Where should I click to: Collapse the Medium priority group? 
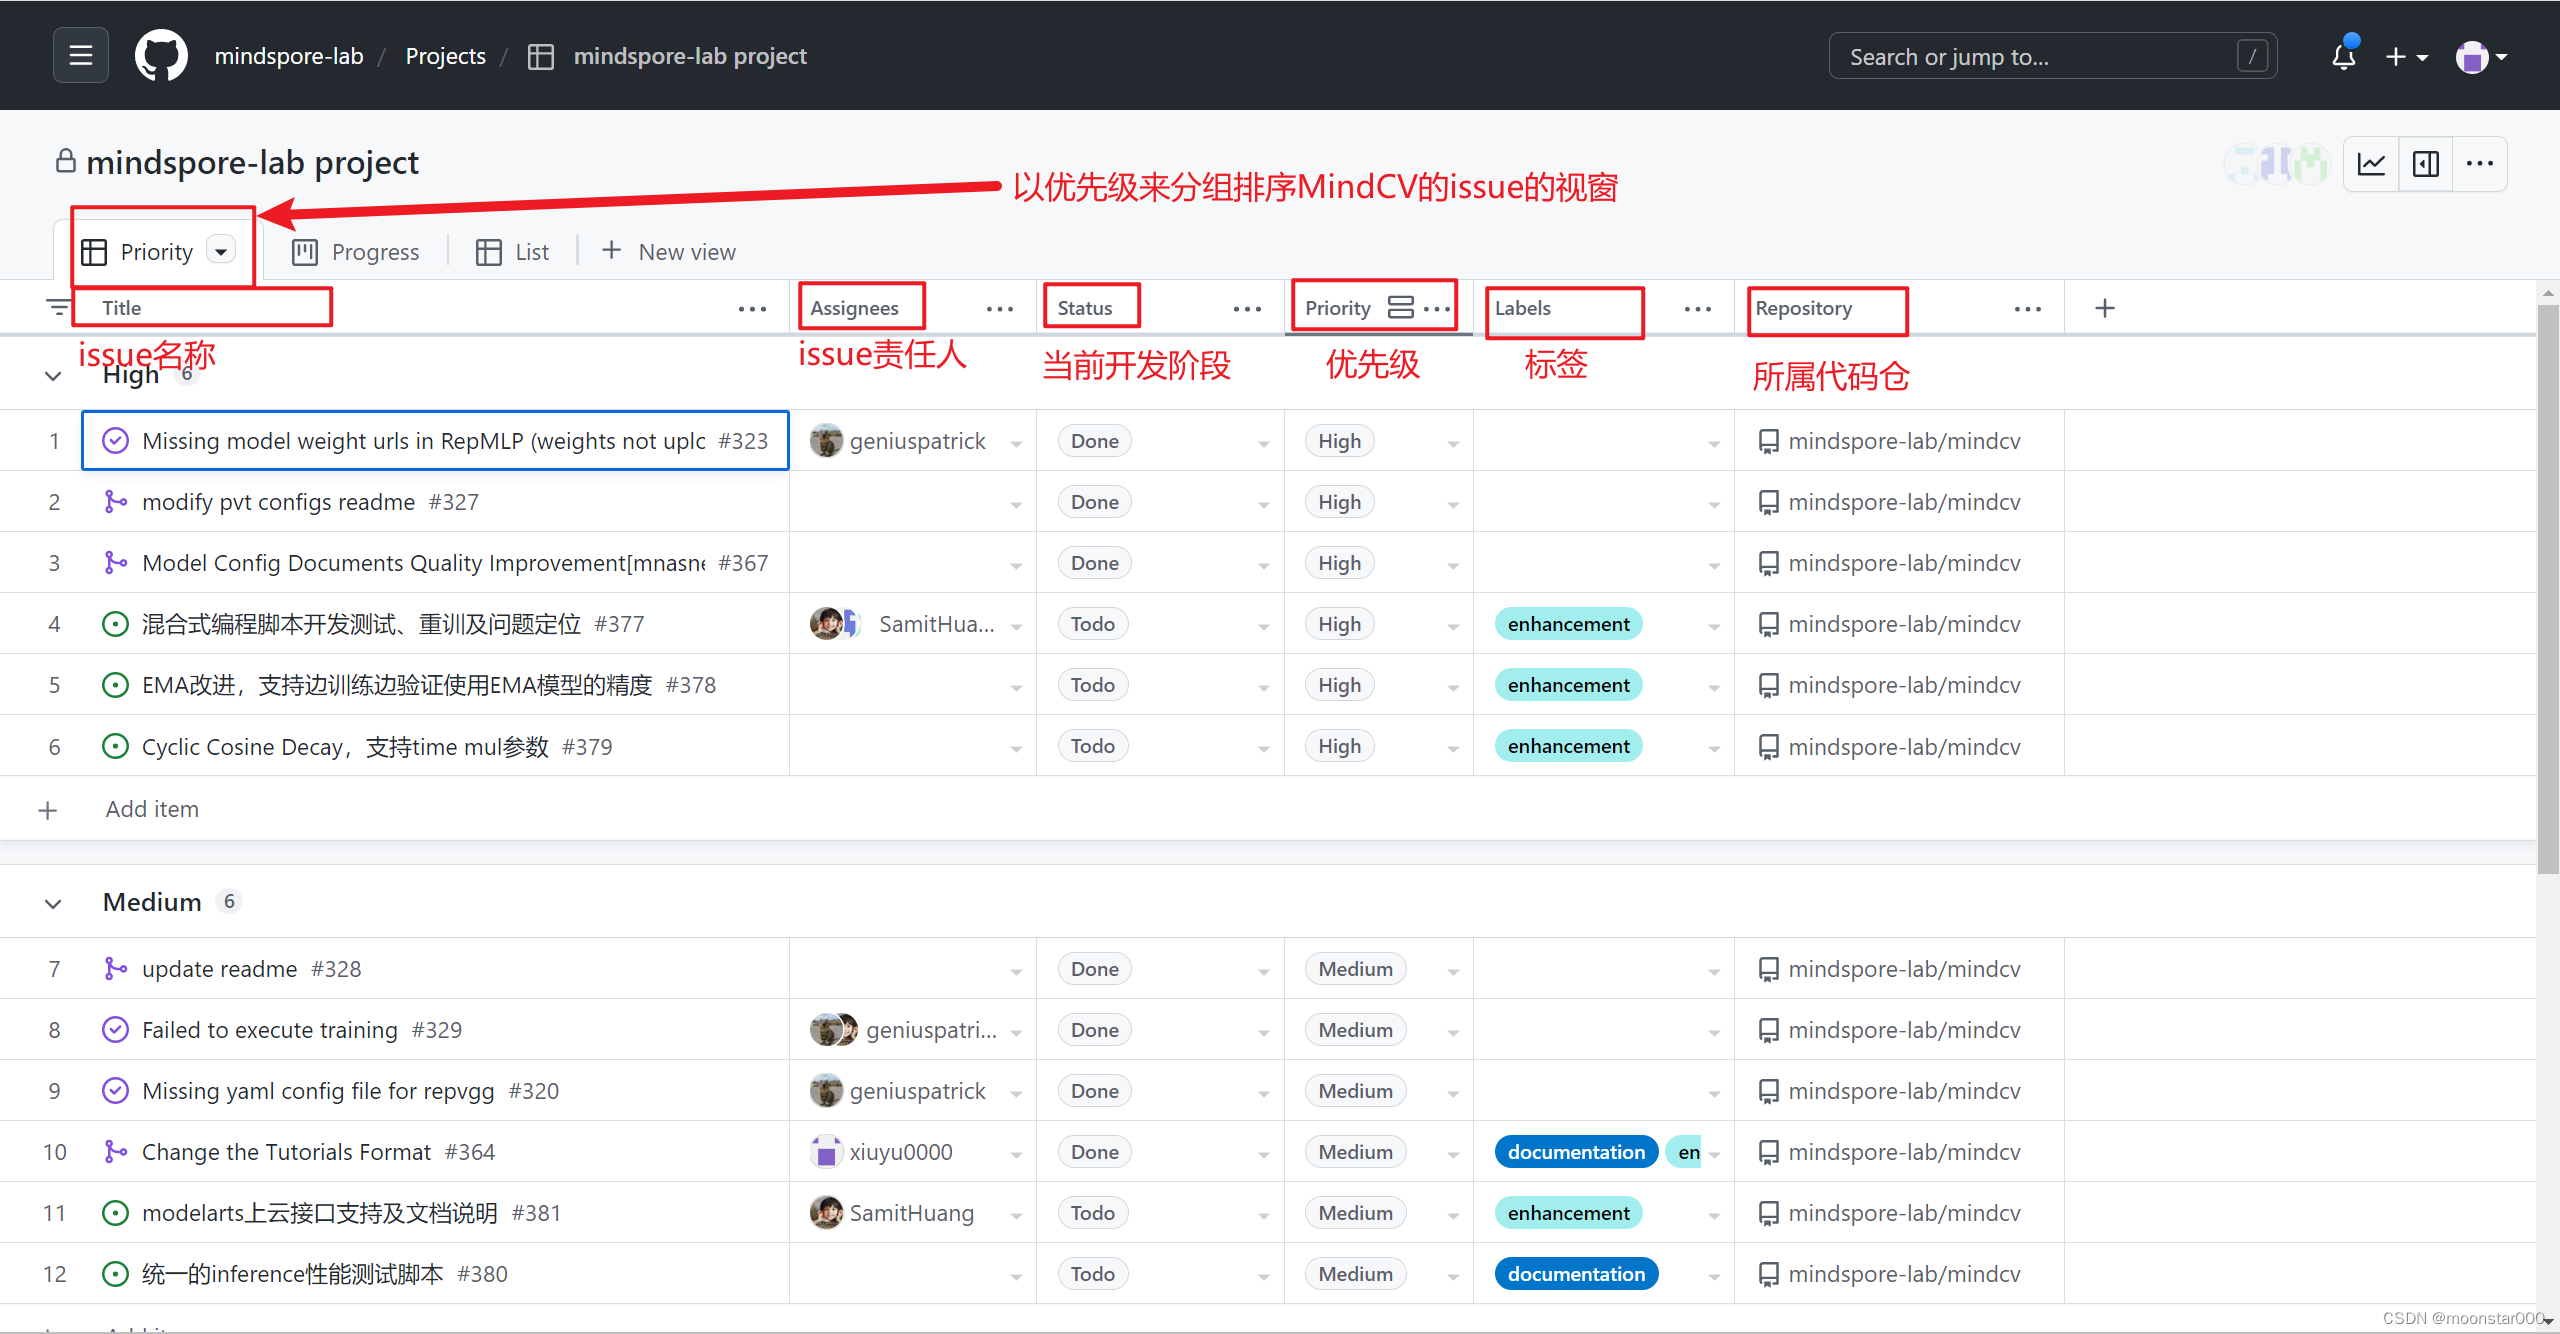[53, 903]
